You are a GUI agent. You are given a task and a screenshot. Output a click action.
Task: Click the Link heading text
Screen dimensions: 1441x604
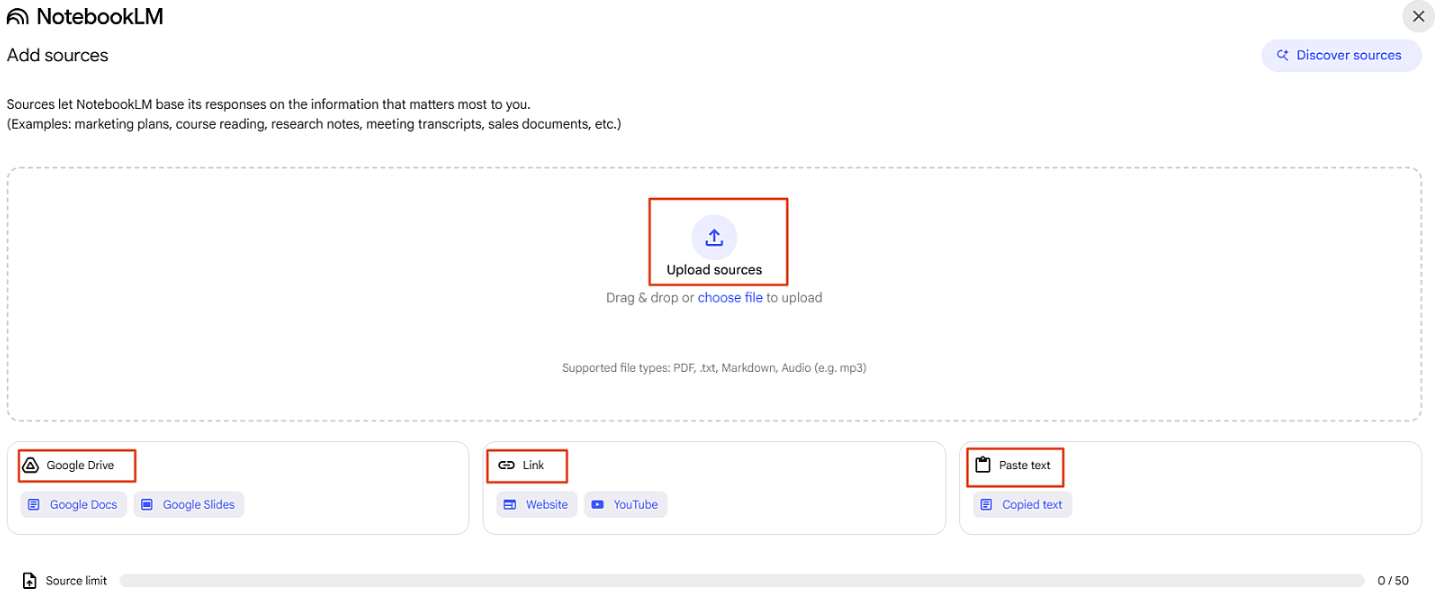pos(533,465)
